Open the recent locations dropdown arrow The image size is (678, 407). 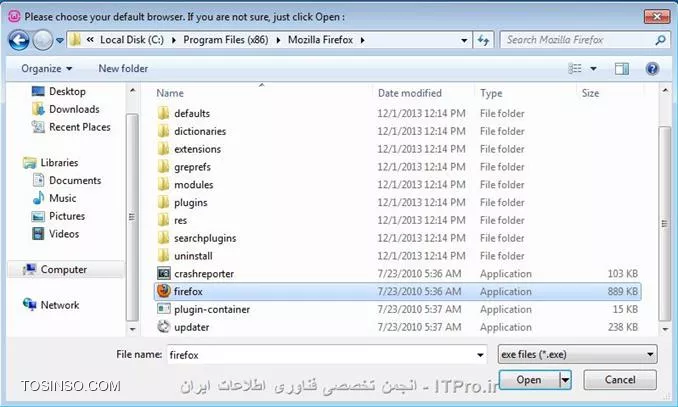(60, 40)
